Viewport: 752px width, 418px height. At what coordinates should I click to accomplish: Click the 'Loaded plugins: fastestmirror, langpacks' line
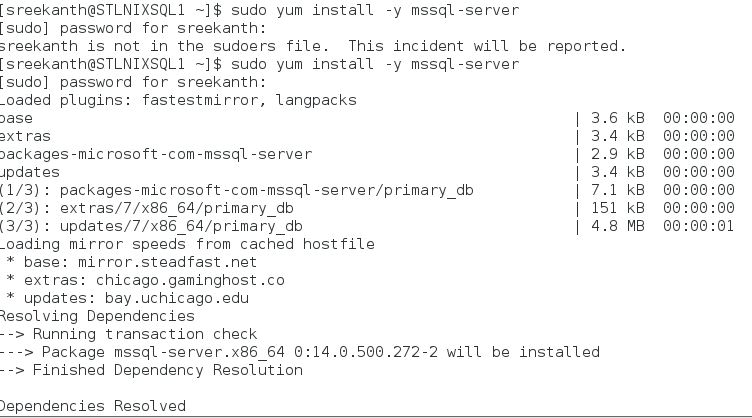pos(178,100)
